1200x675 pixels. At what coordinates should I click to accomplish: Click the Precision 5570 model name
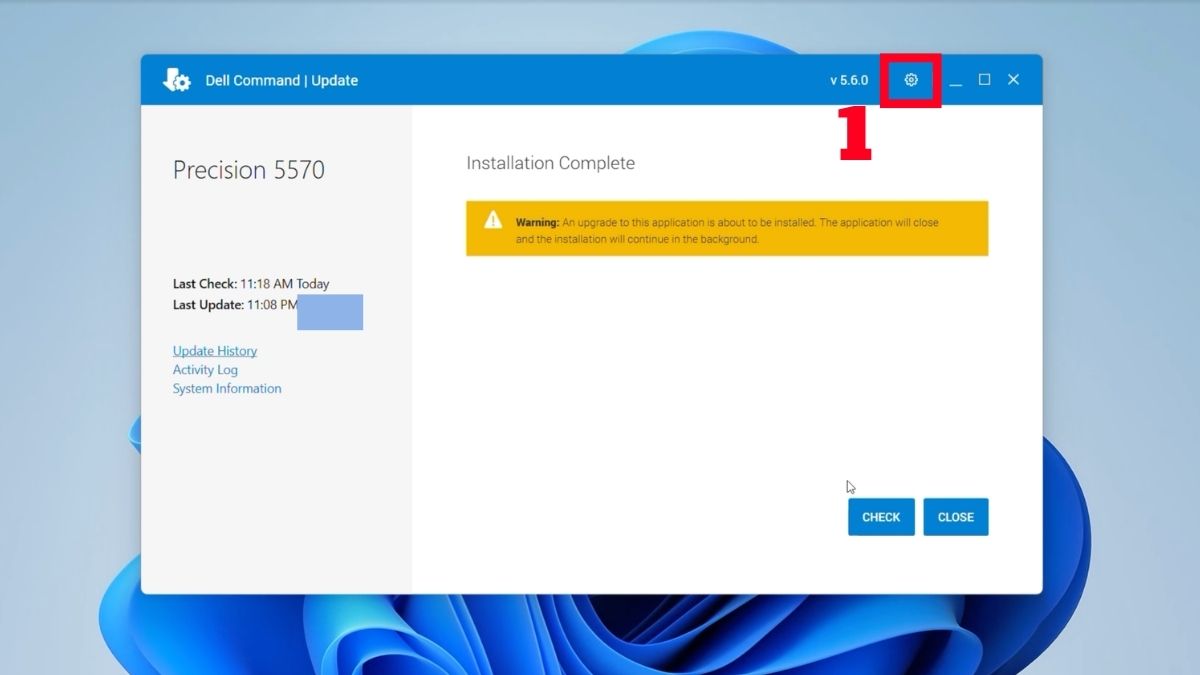pyautogui.click(x=249, y=170)
